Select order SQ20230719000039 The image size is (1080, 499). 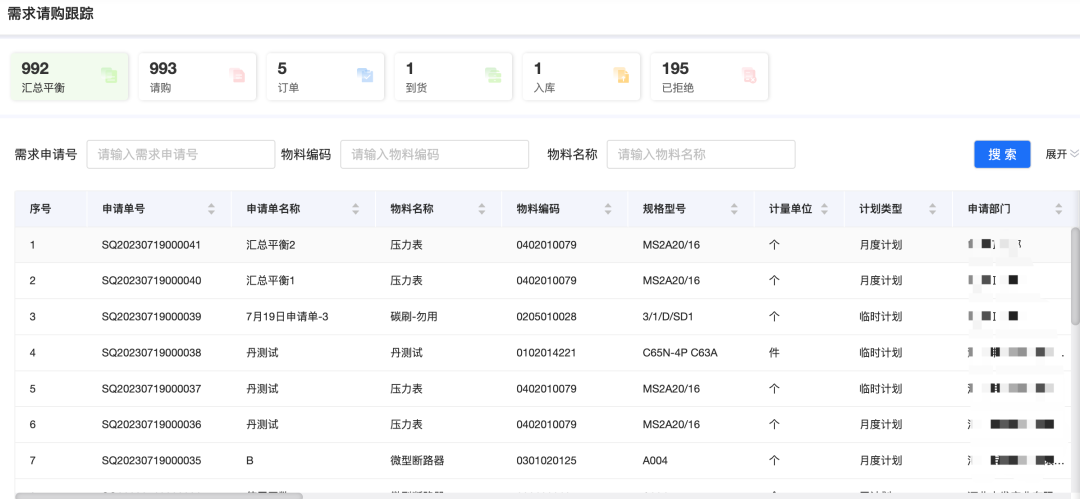point(152,317)
